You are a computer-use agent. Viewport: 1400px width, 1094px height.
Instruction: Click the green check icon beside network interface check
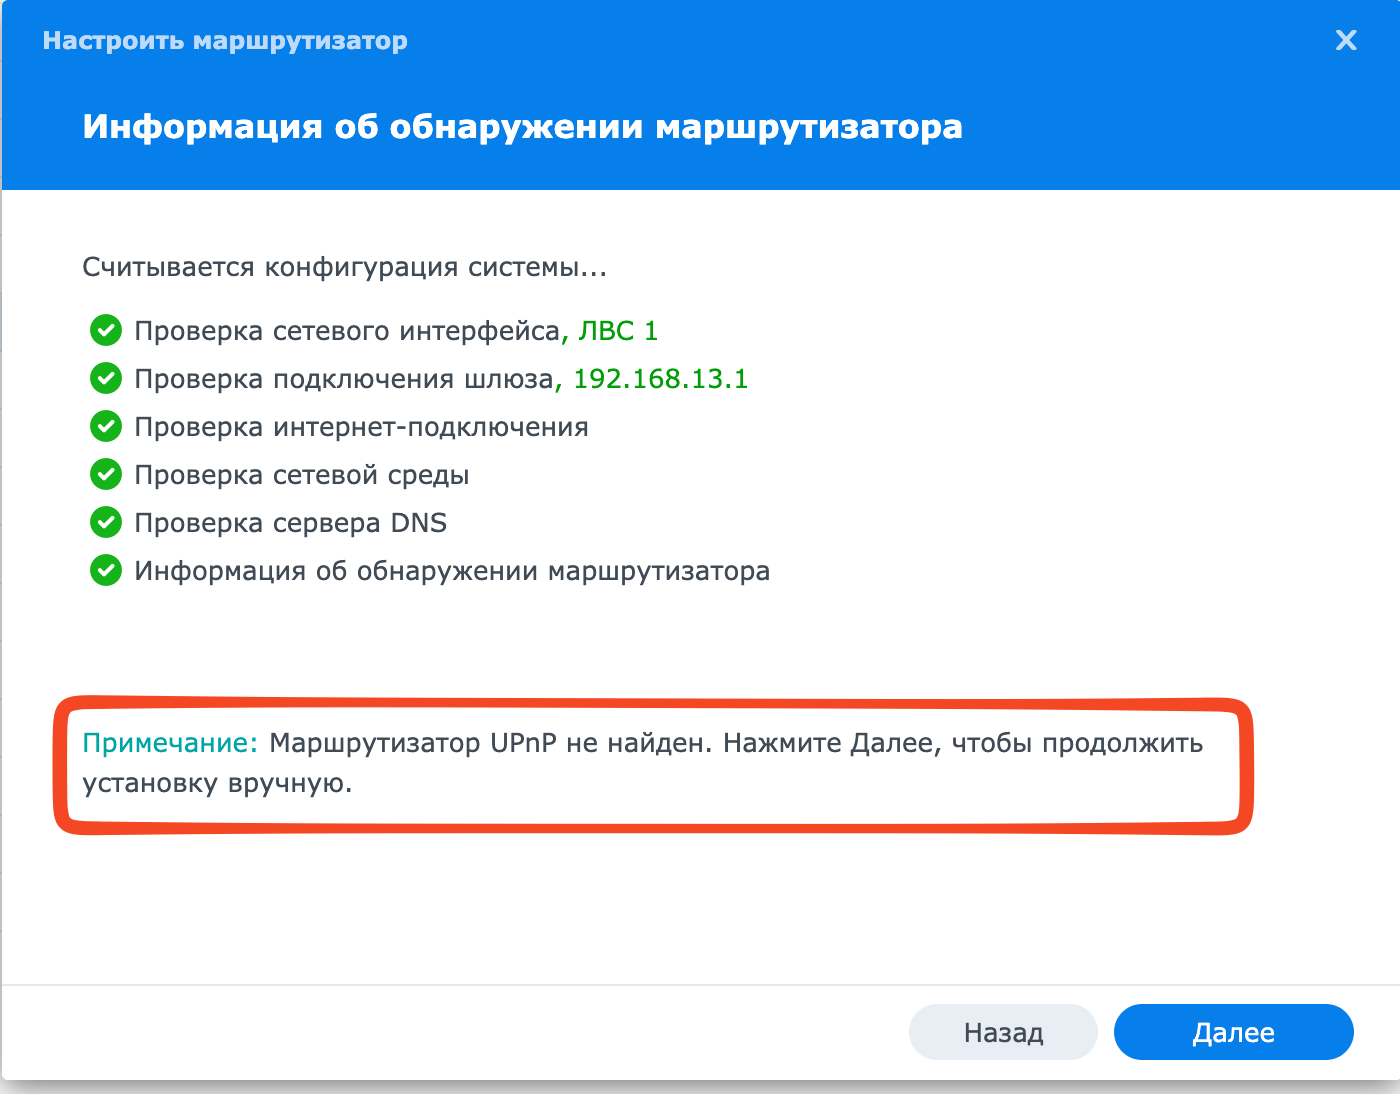(x=106, y=330)
